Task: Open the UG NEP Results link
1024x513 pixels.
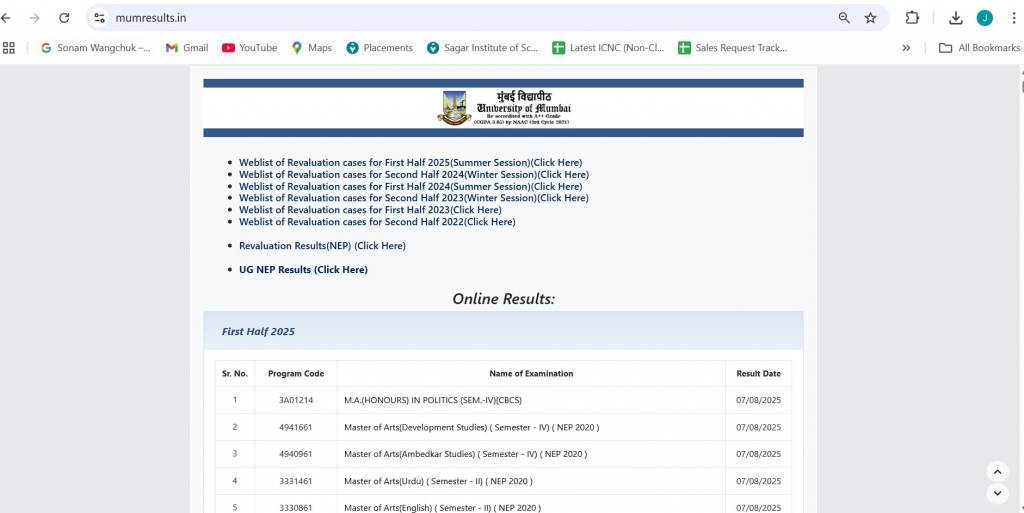Action: pos(303,270)
